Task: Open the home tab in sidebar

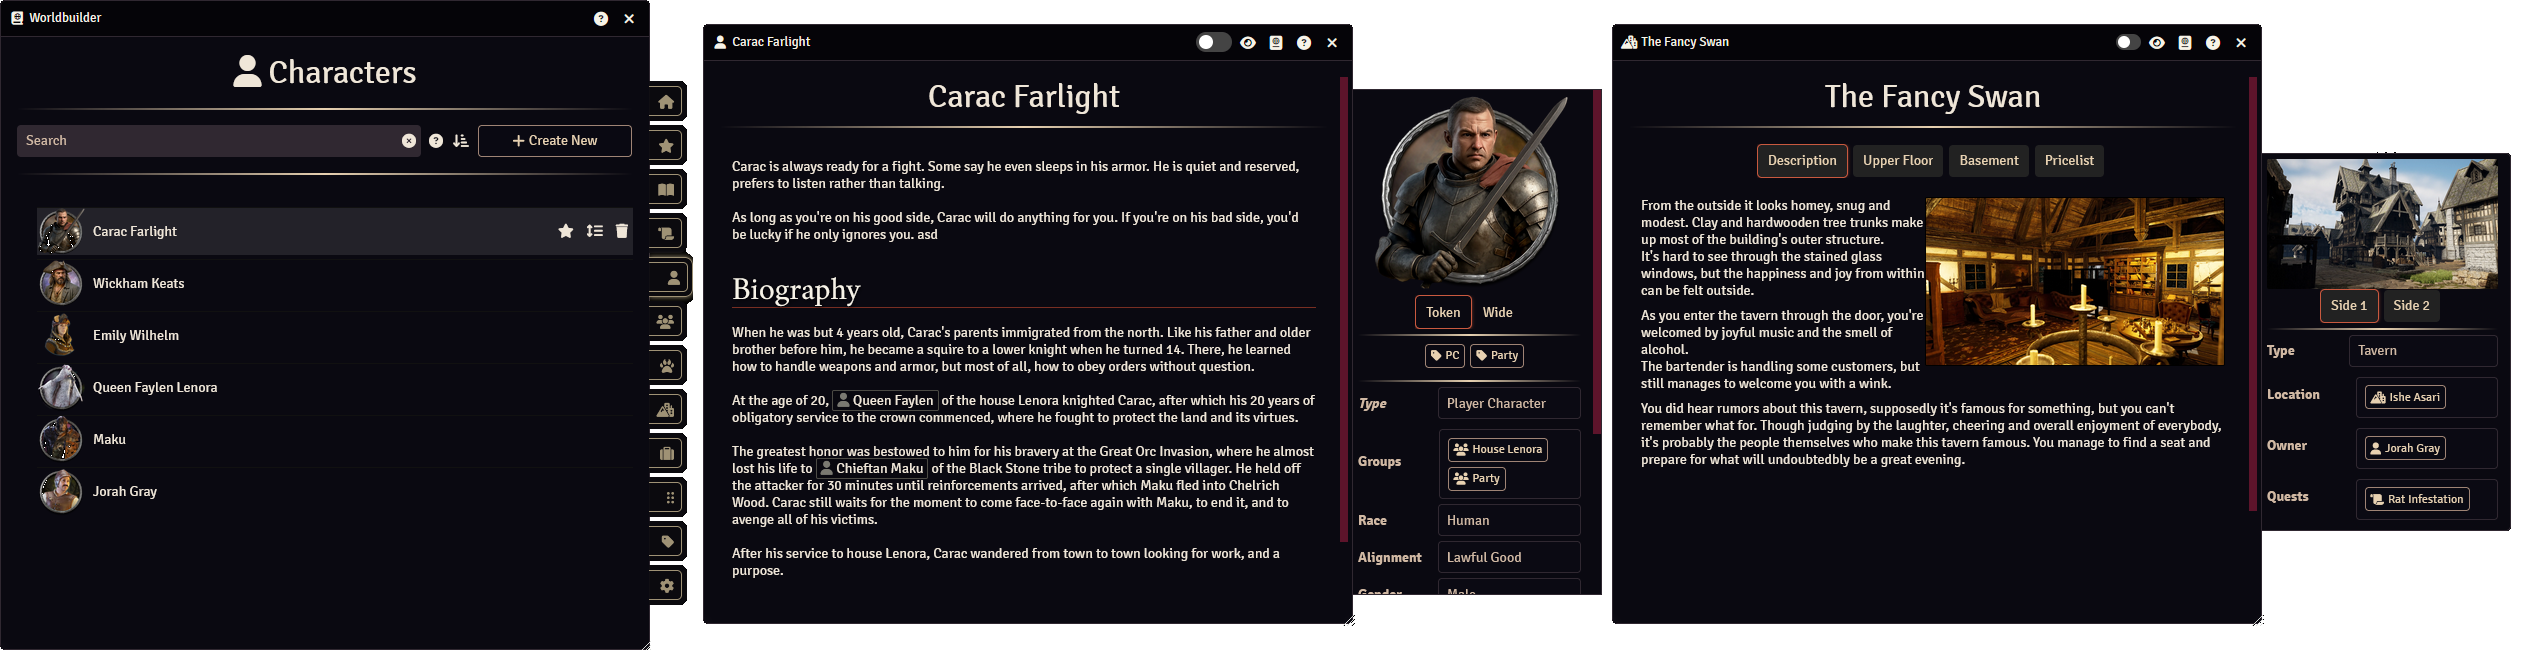Action: 667,102
